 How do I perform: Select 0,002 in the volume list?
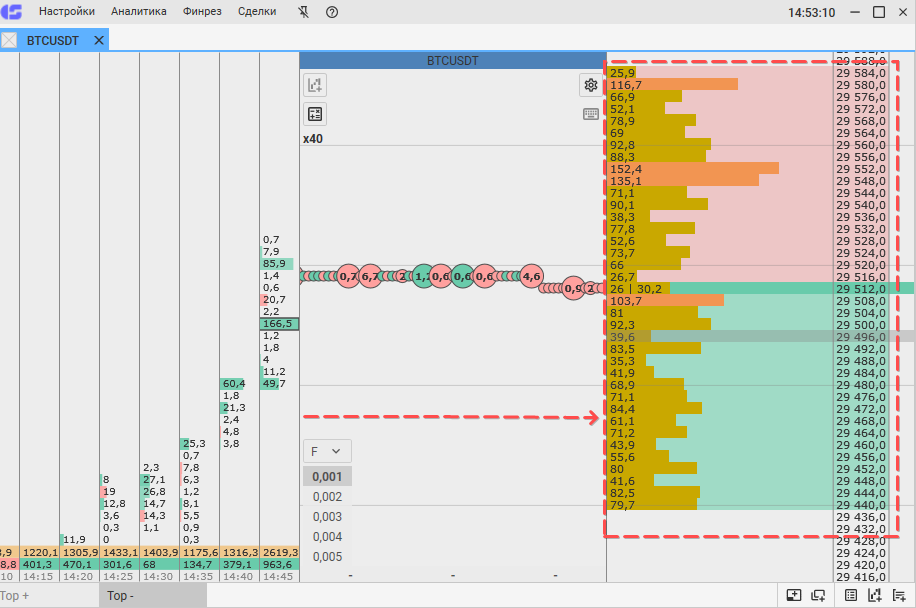click(x=327, y=497)
